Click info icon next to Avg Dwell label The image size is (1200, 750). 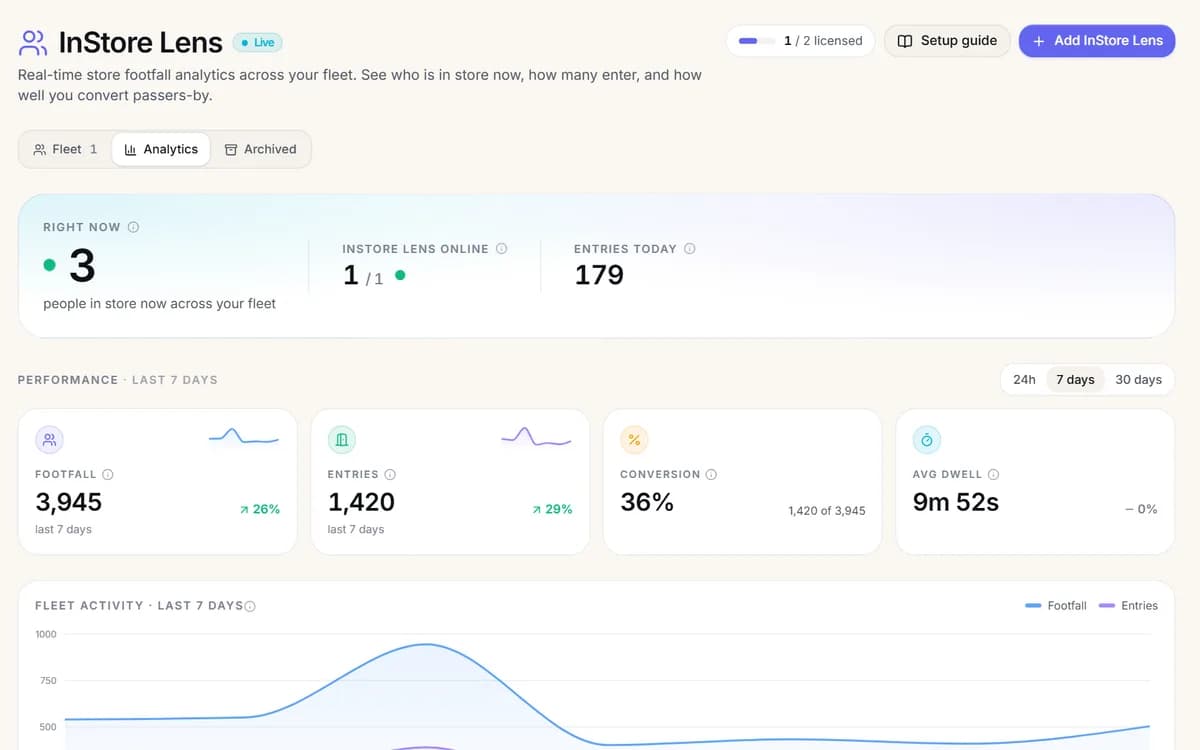[993, 474]
